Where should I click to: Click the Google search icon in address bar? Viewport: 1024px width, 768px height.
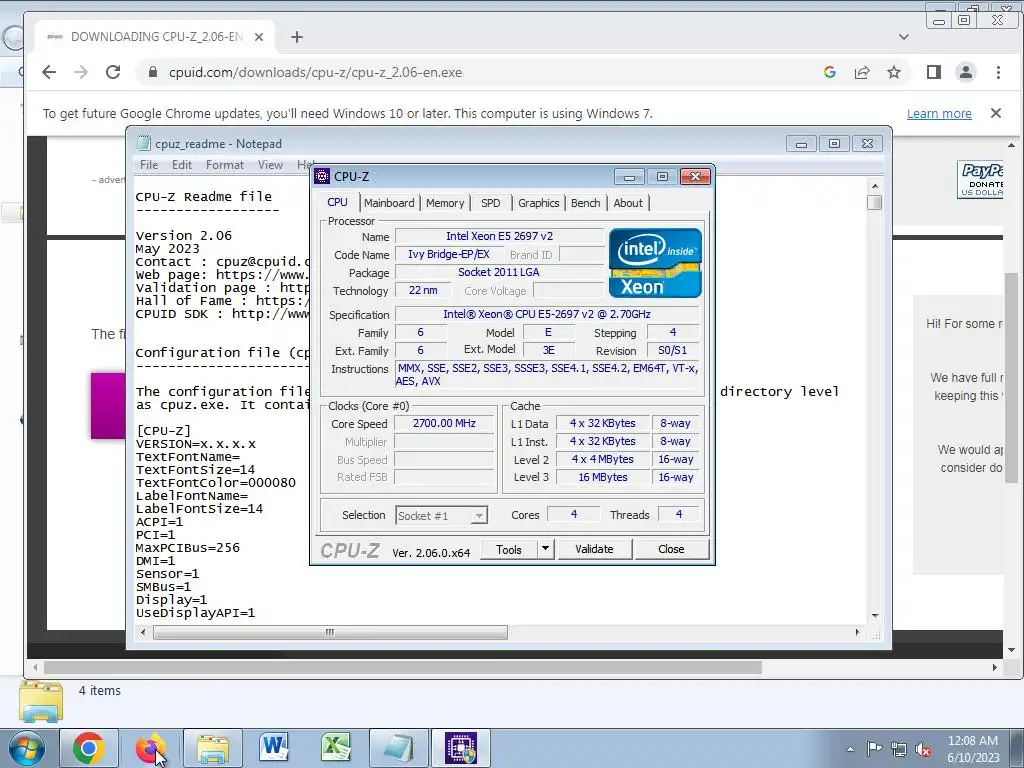point(830,72)
